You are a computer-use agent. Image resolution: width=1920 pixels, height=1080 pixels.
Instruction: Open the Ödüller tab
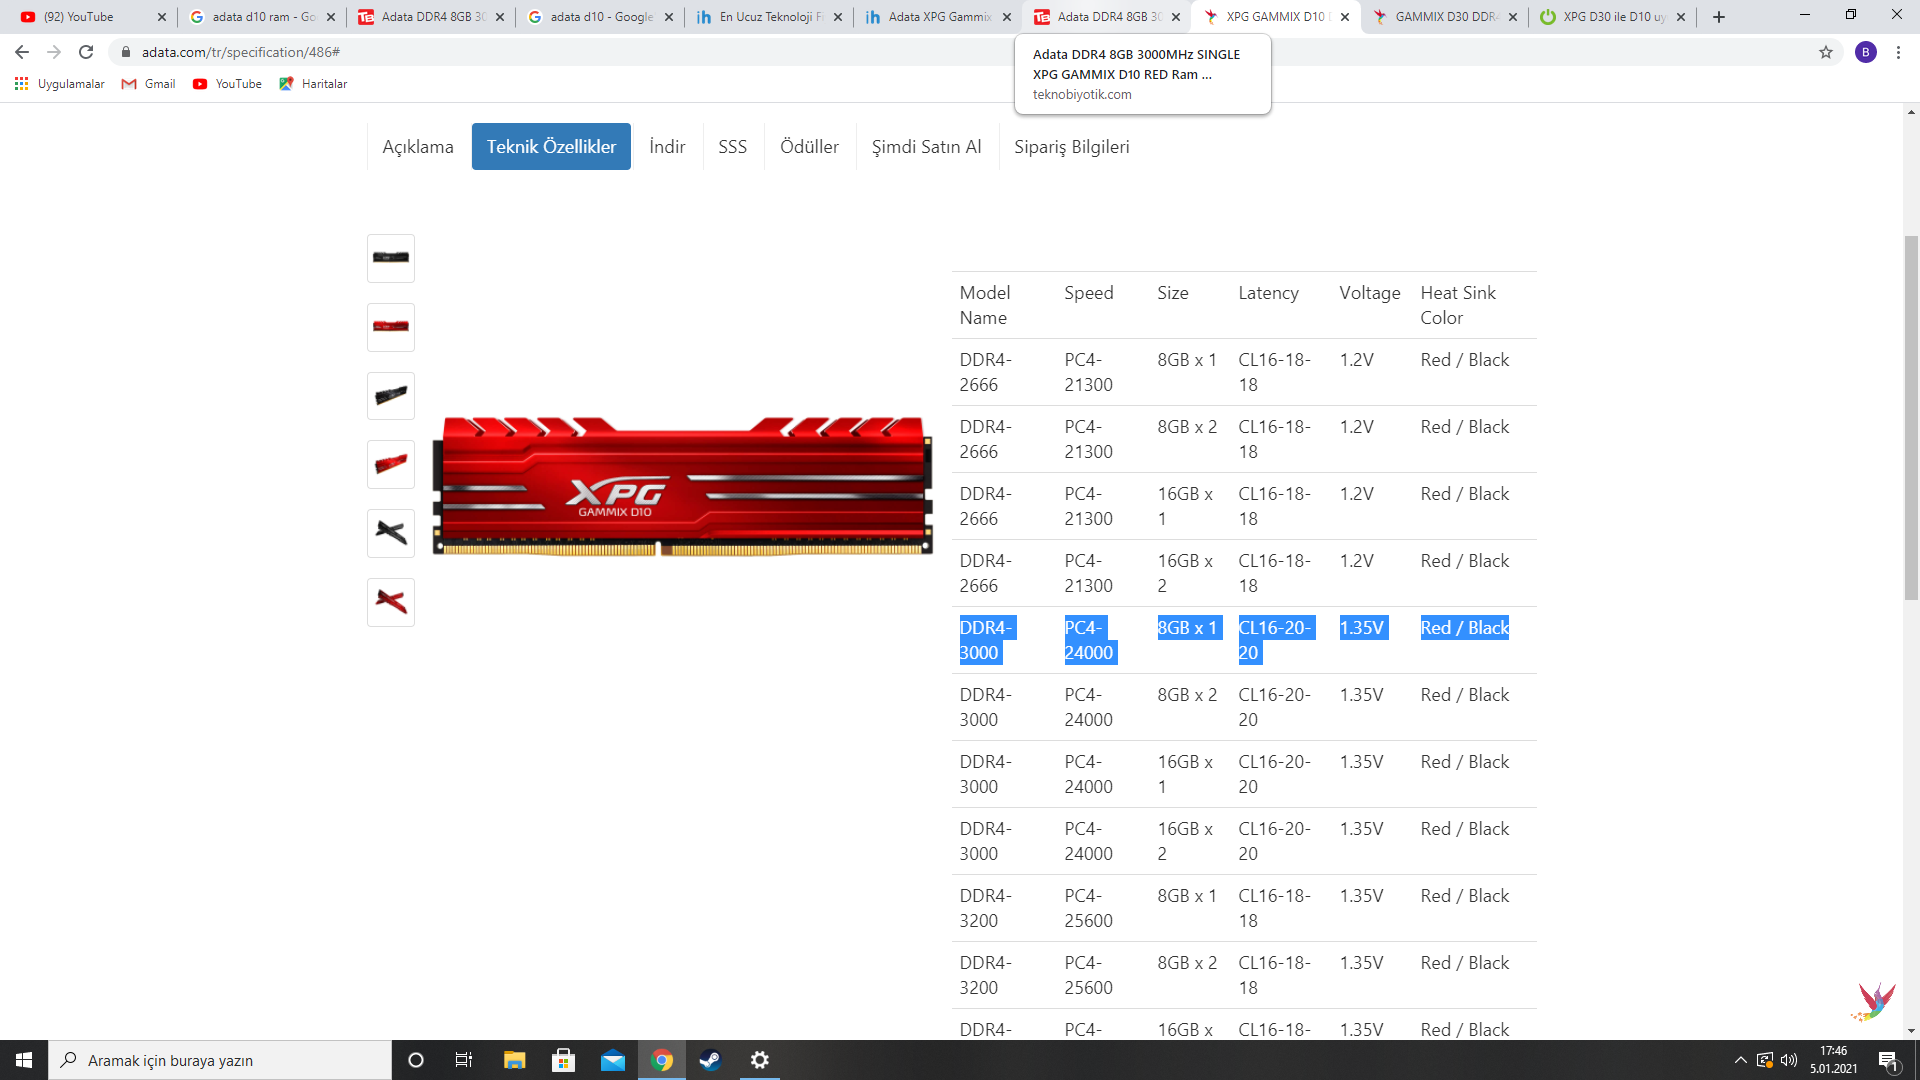(809, 147)
